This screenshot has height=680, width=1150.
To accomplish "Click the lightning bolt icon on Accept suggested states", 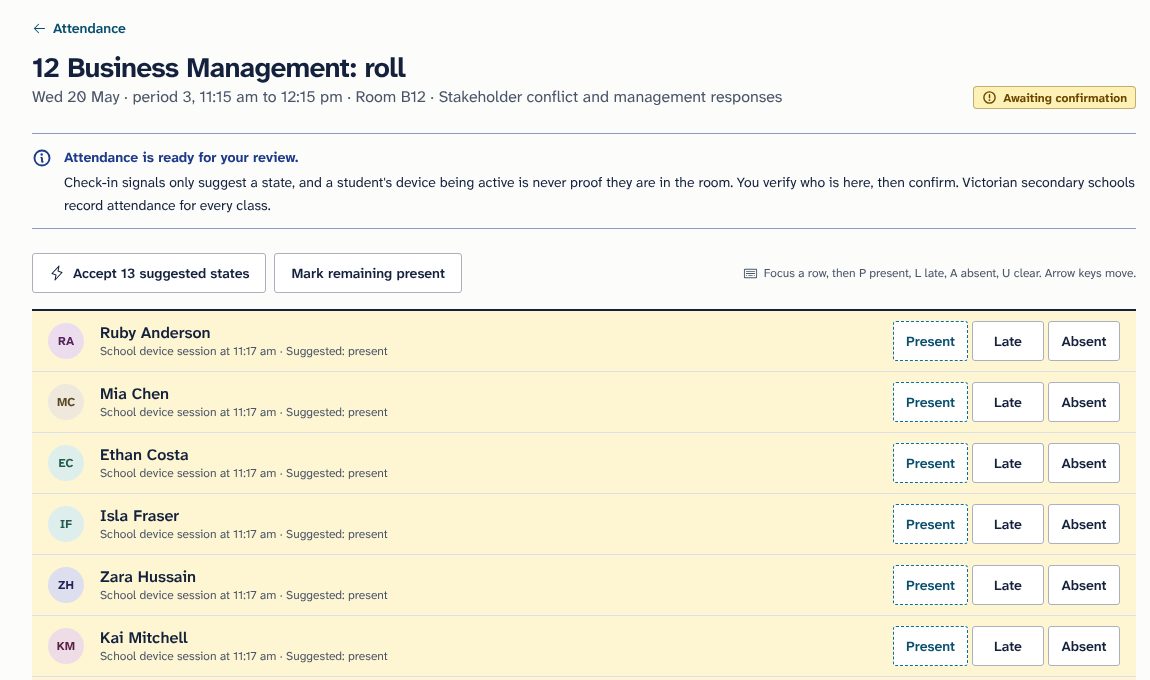I will tap(56, 273).
